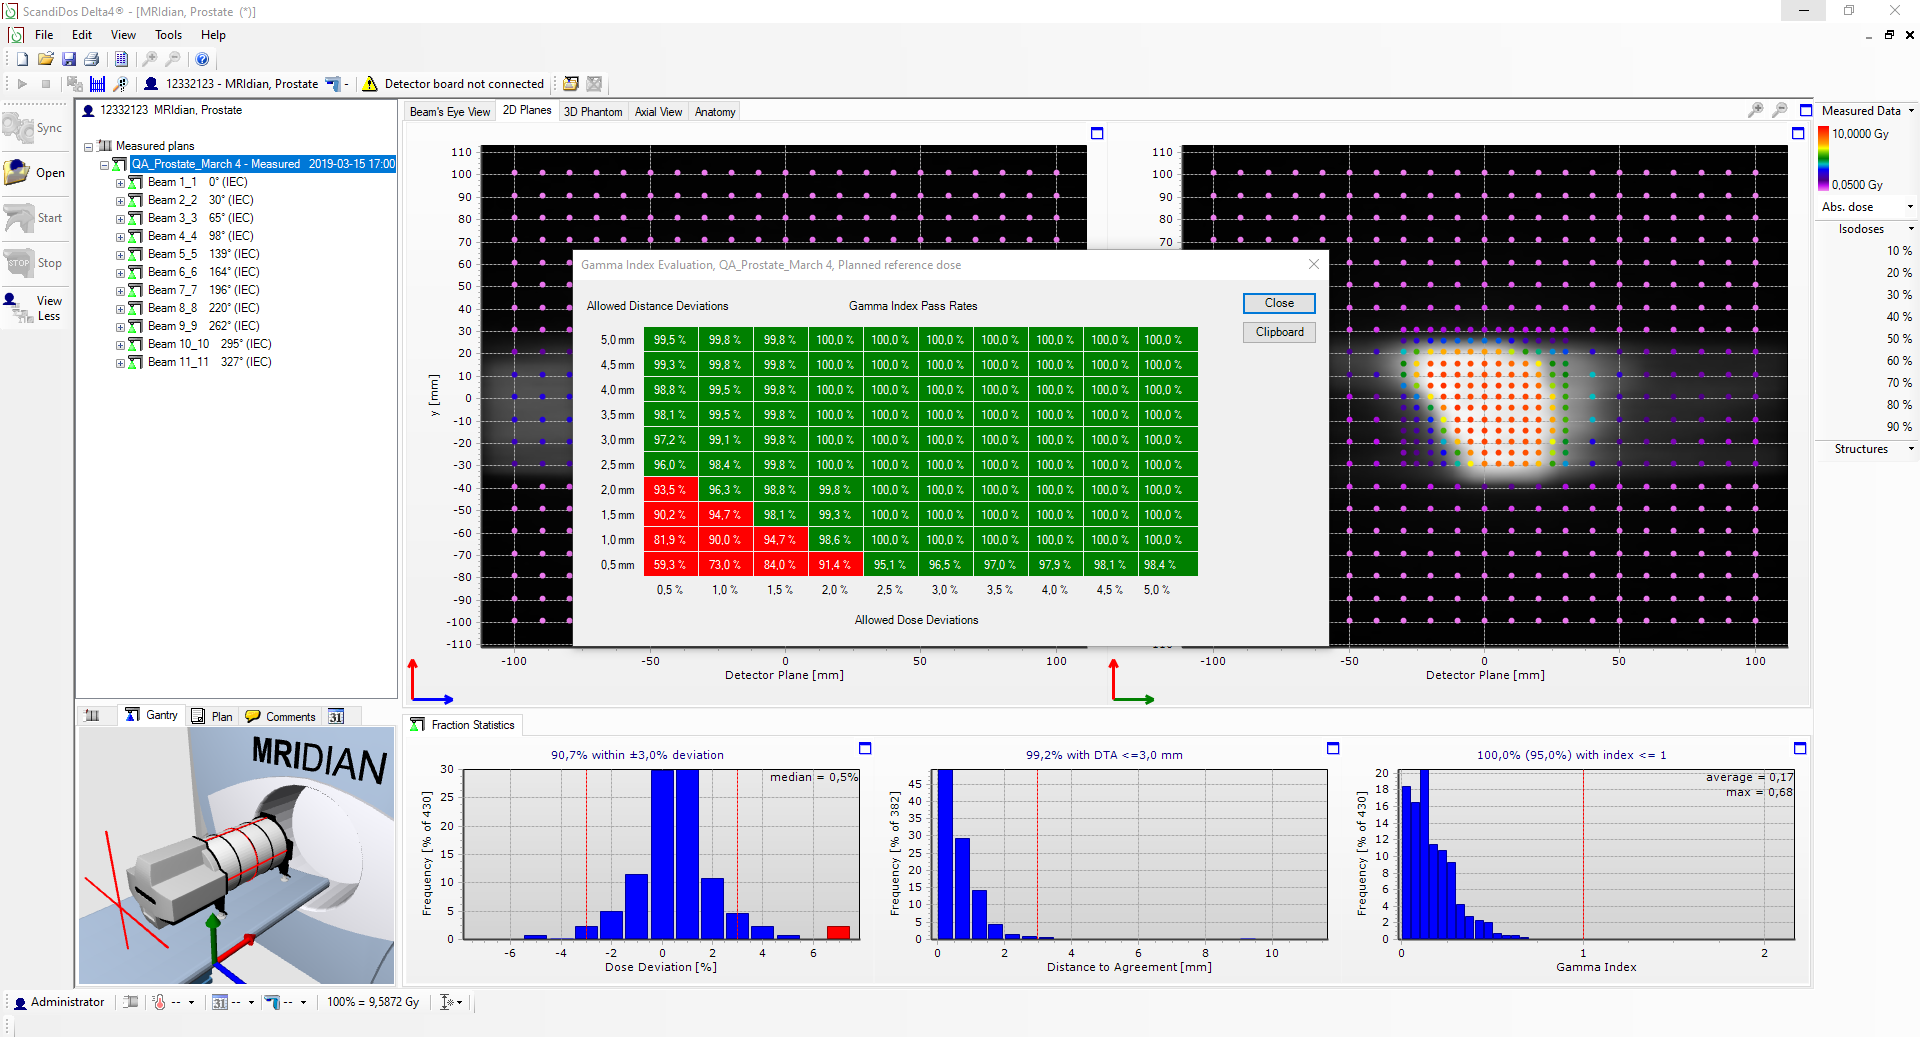Click the detector board warning icon
Screen dimensions: 1920x1037
370,84
